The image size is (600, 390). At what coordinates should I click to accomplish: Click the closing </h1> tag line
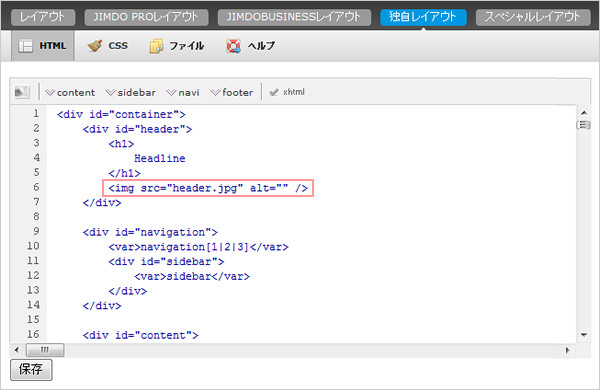pos(124,173)
